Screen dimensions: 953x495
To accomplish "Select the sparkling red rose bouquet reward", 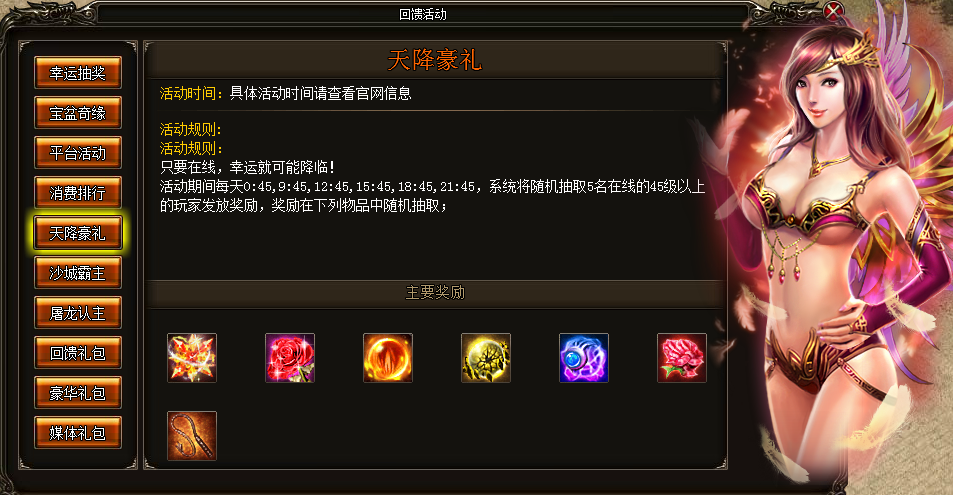I will click(x=290, y=358).
